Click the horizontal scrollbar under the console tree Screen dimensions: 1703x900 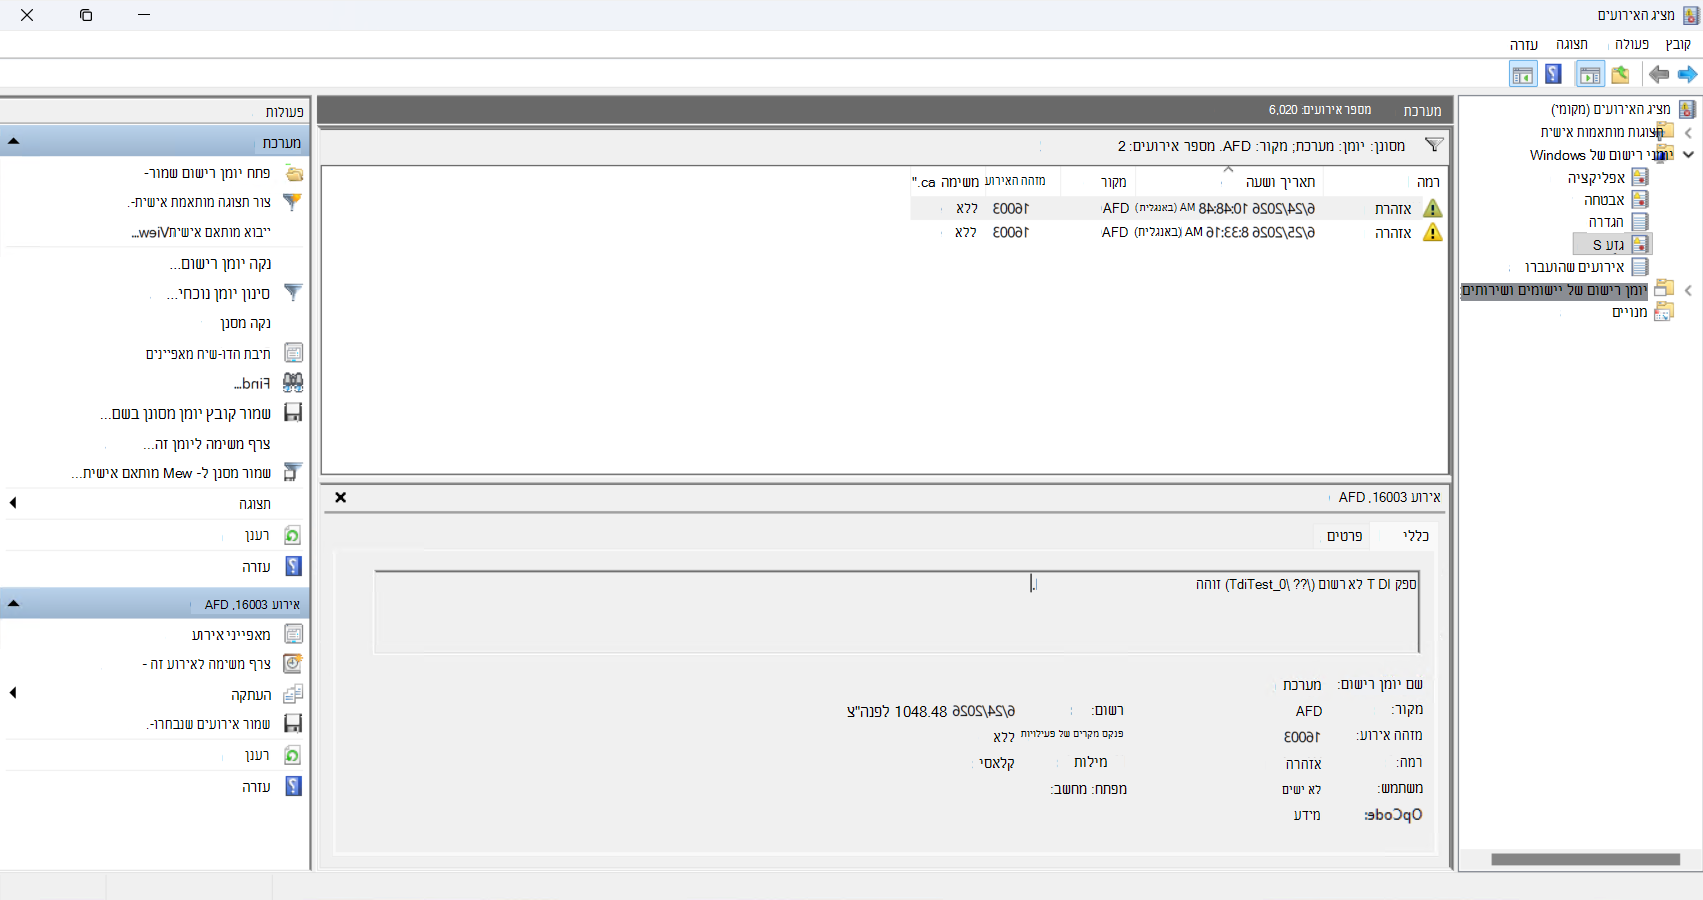(x=1585, y=859)
